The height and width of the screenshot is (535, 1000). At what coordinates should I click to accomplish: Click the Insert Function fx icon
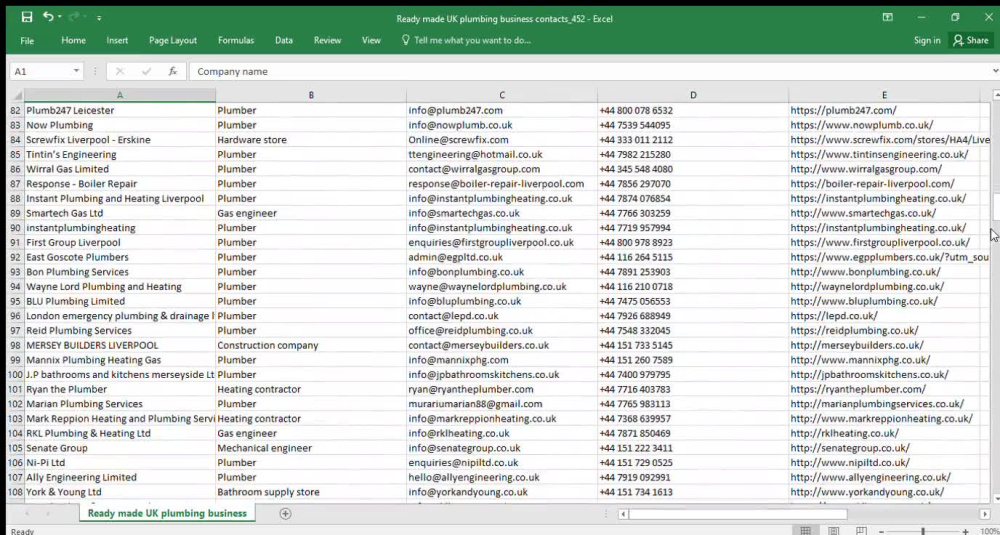(173, 71)
